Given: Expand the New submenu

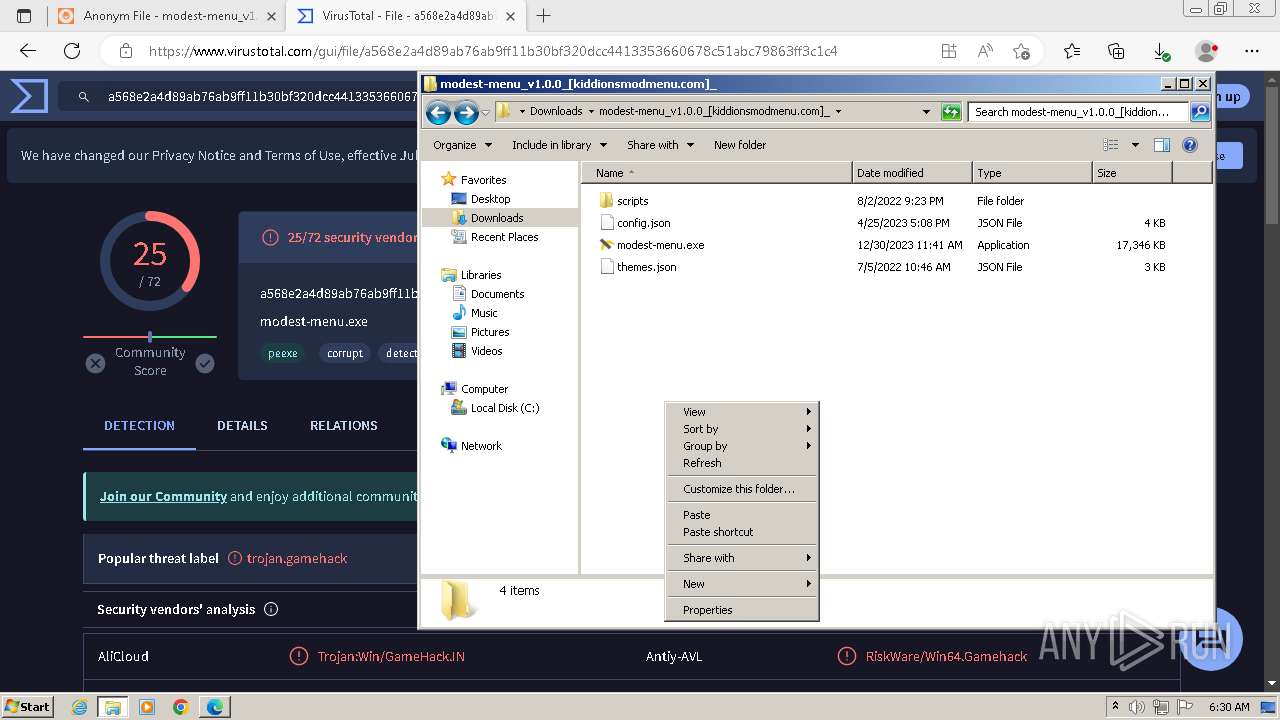Looking at the screenshot, I should coord(741,584).
